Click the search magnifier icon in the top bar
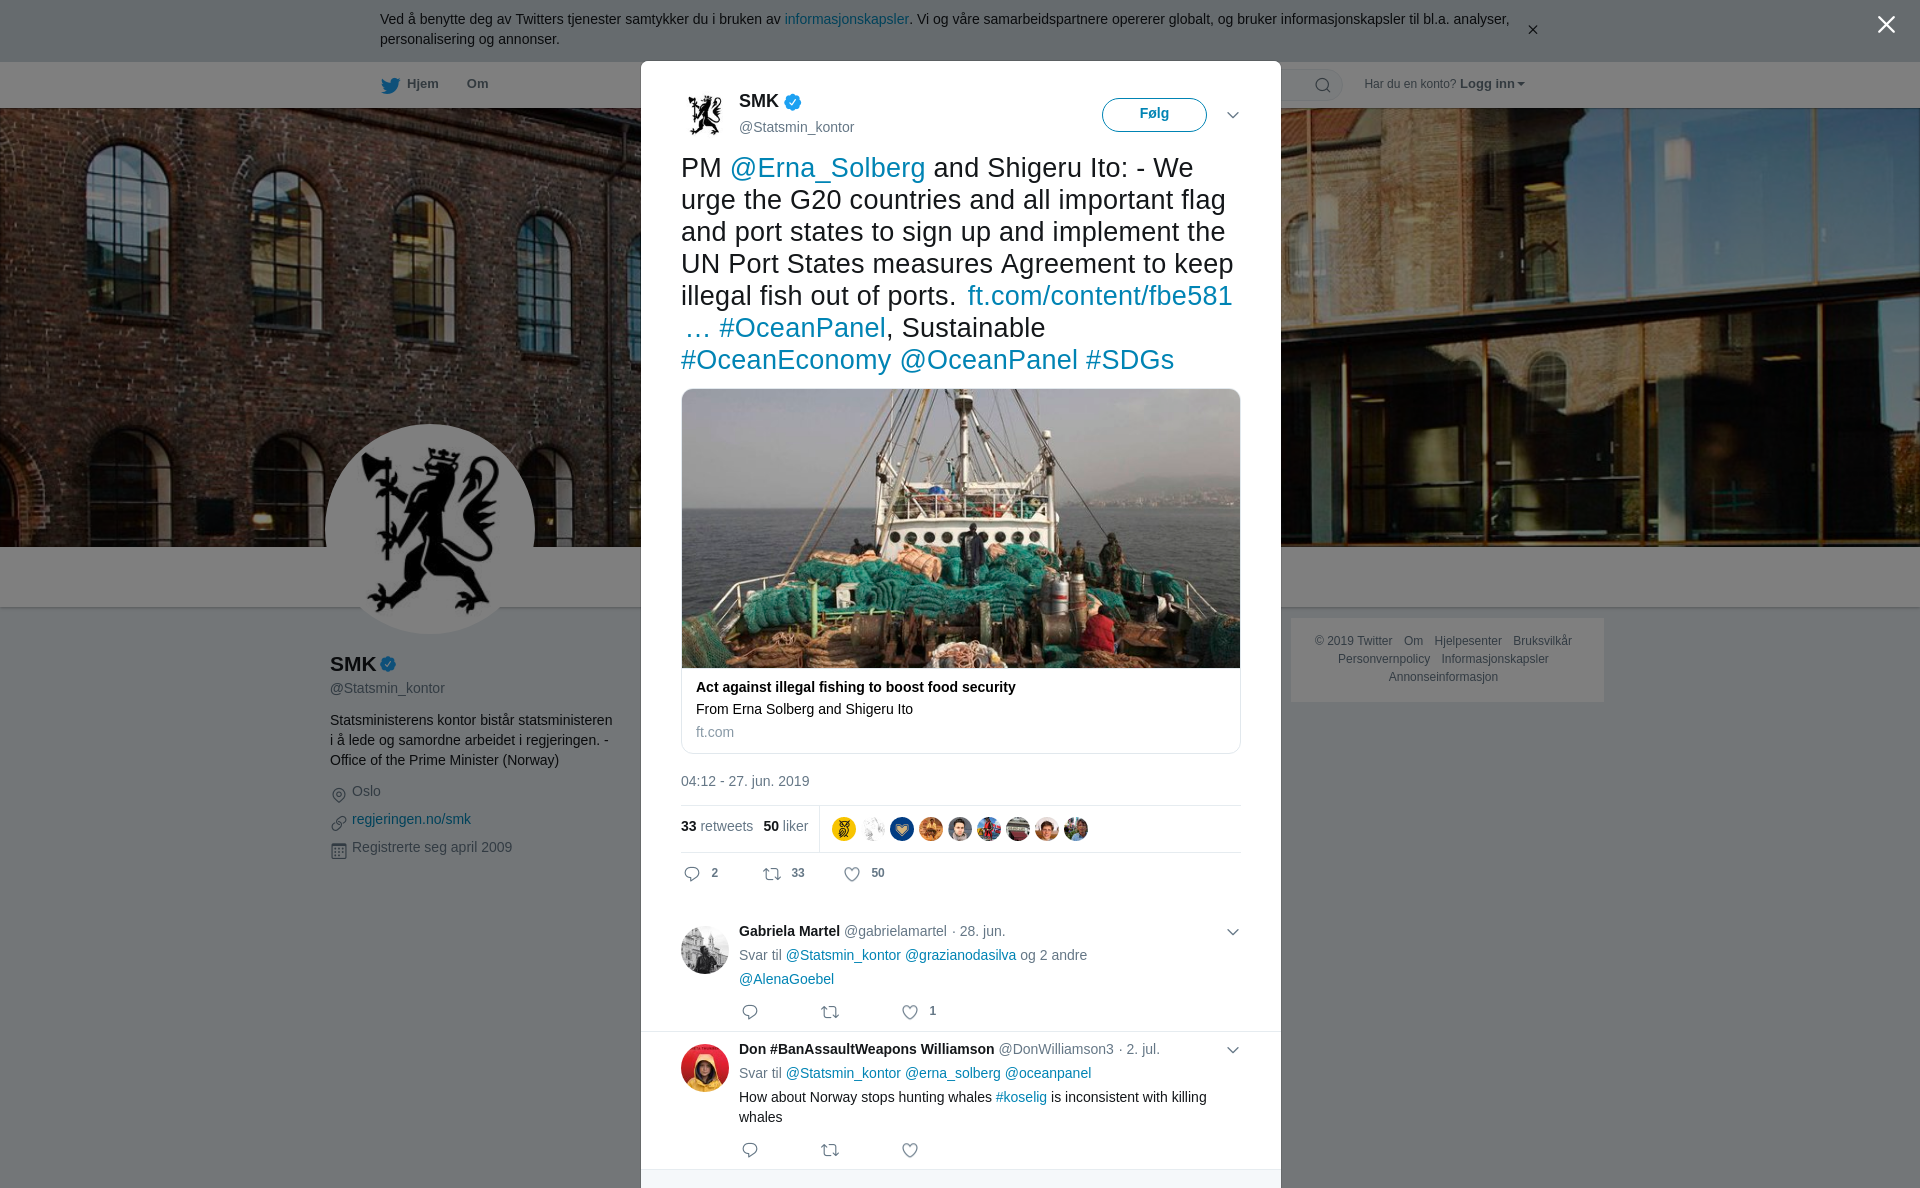This screenshot has width=1920, height=1188. pos(1323,85)
